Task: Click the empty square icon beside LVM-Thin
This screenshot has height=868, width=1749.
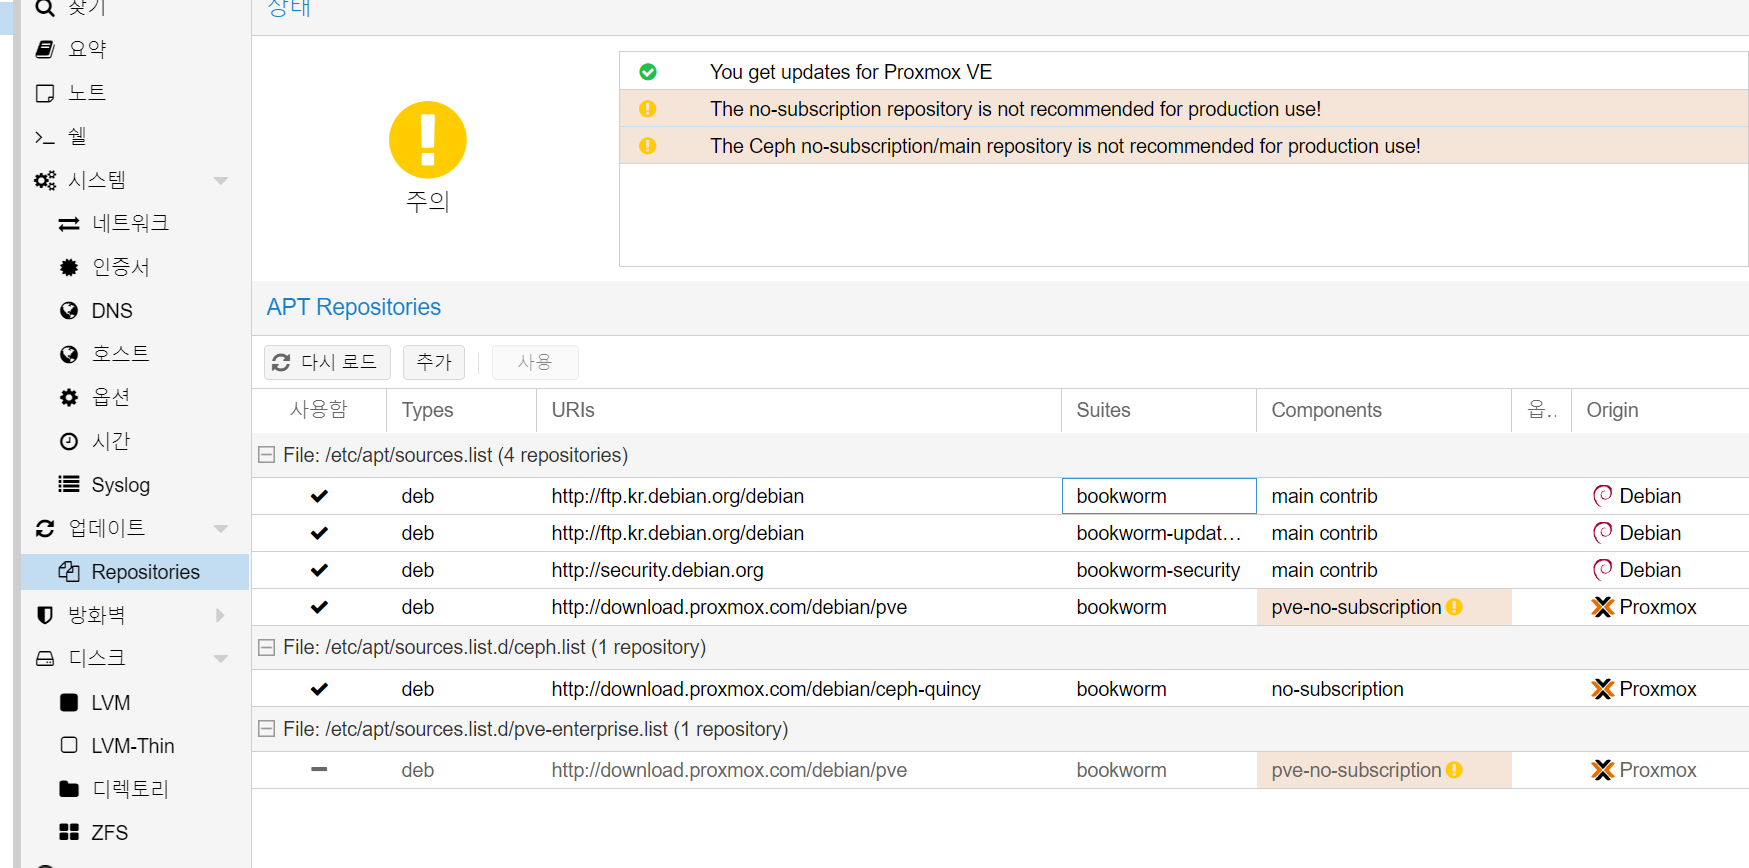Action: pyautogui.click(x=69, y=745)
